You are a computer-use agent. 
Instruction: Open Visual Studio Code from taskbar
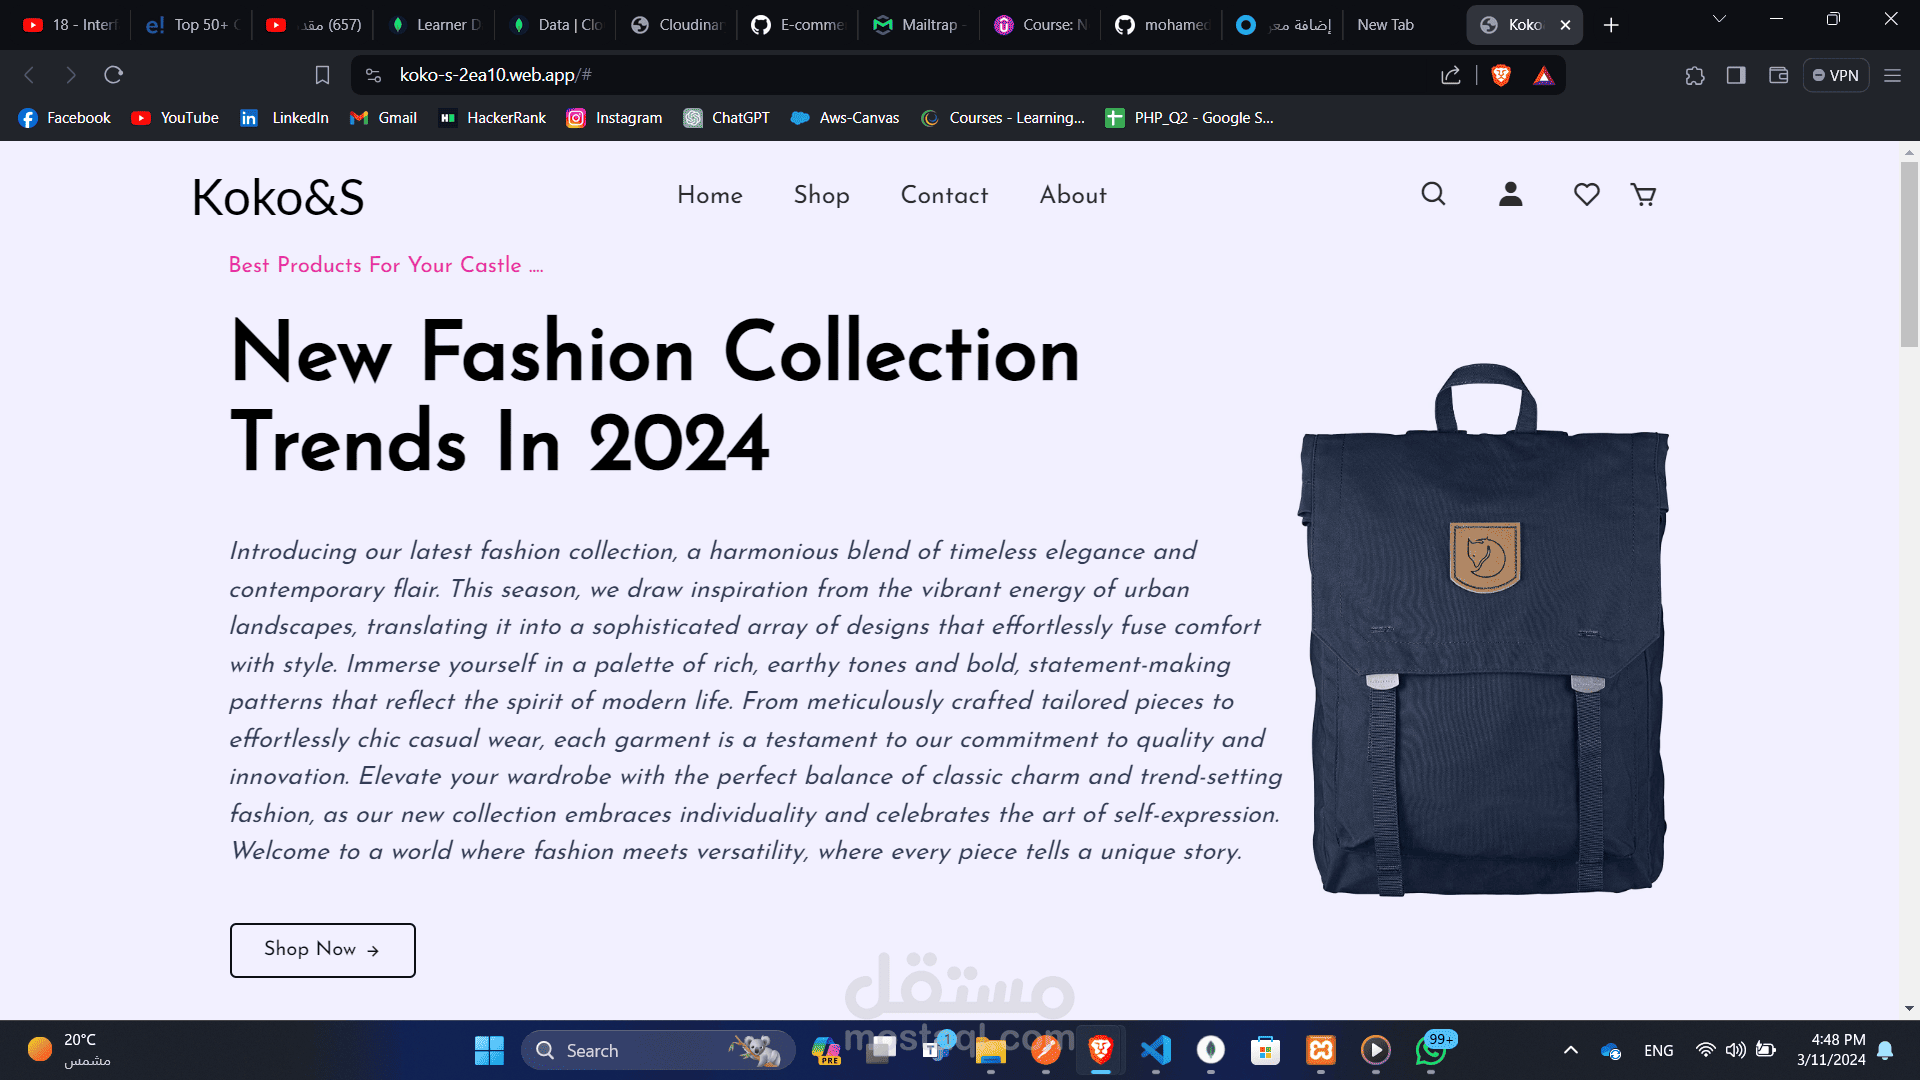pyautogui.click(x=1155, y=1050)
